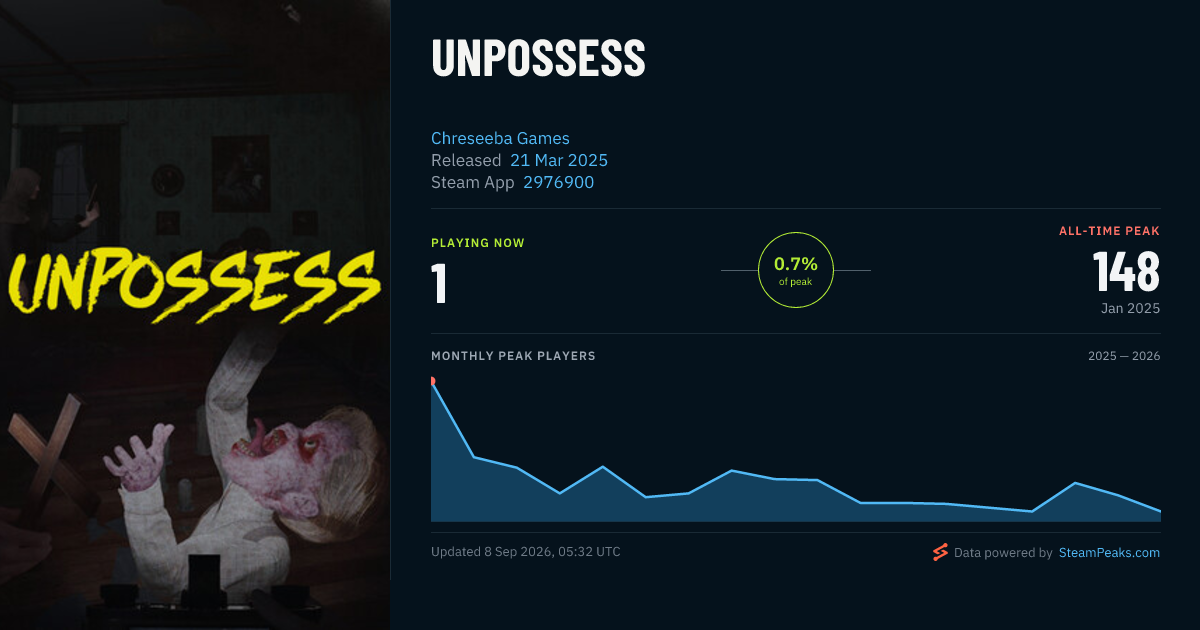This screenshot has width=1200, height=630.
Task: Click the 2025 — 2026 chart range label
Action: tap(1124, 356)
